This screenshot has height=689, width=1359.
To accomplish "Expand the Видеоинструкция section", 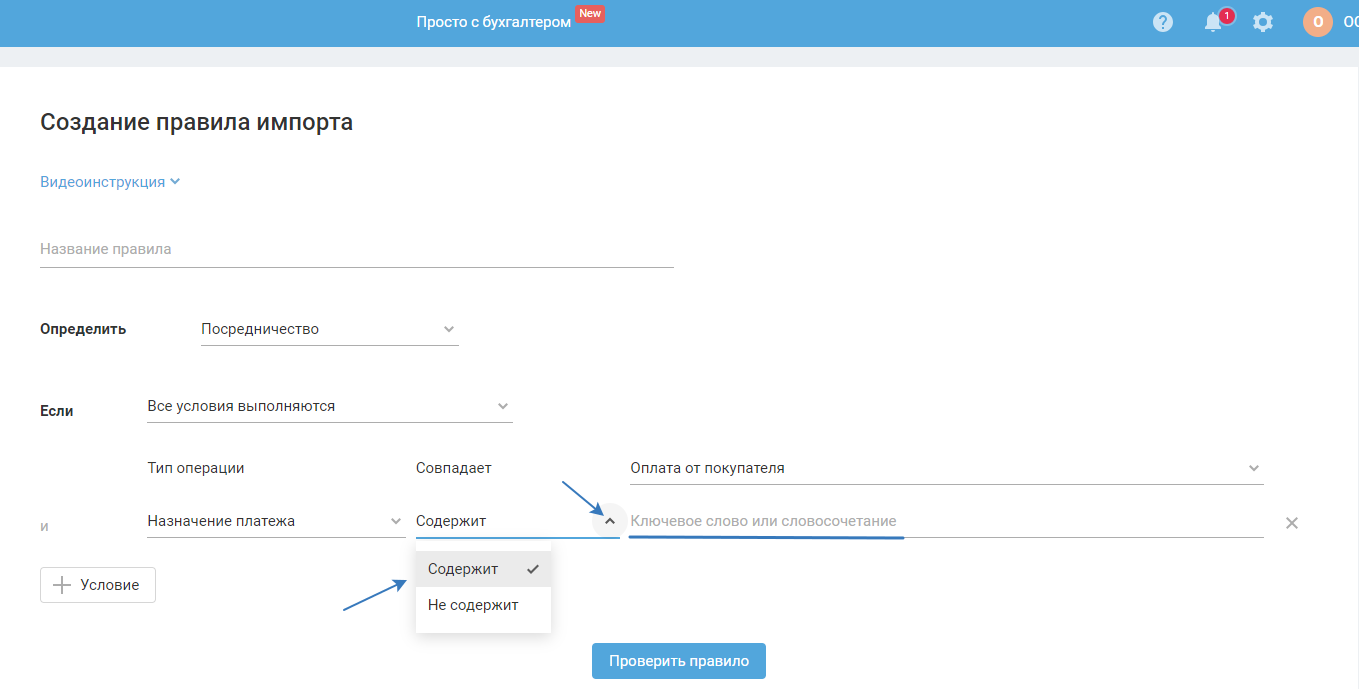I will coord(110,182).
